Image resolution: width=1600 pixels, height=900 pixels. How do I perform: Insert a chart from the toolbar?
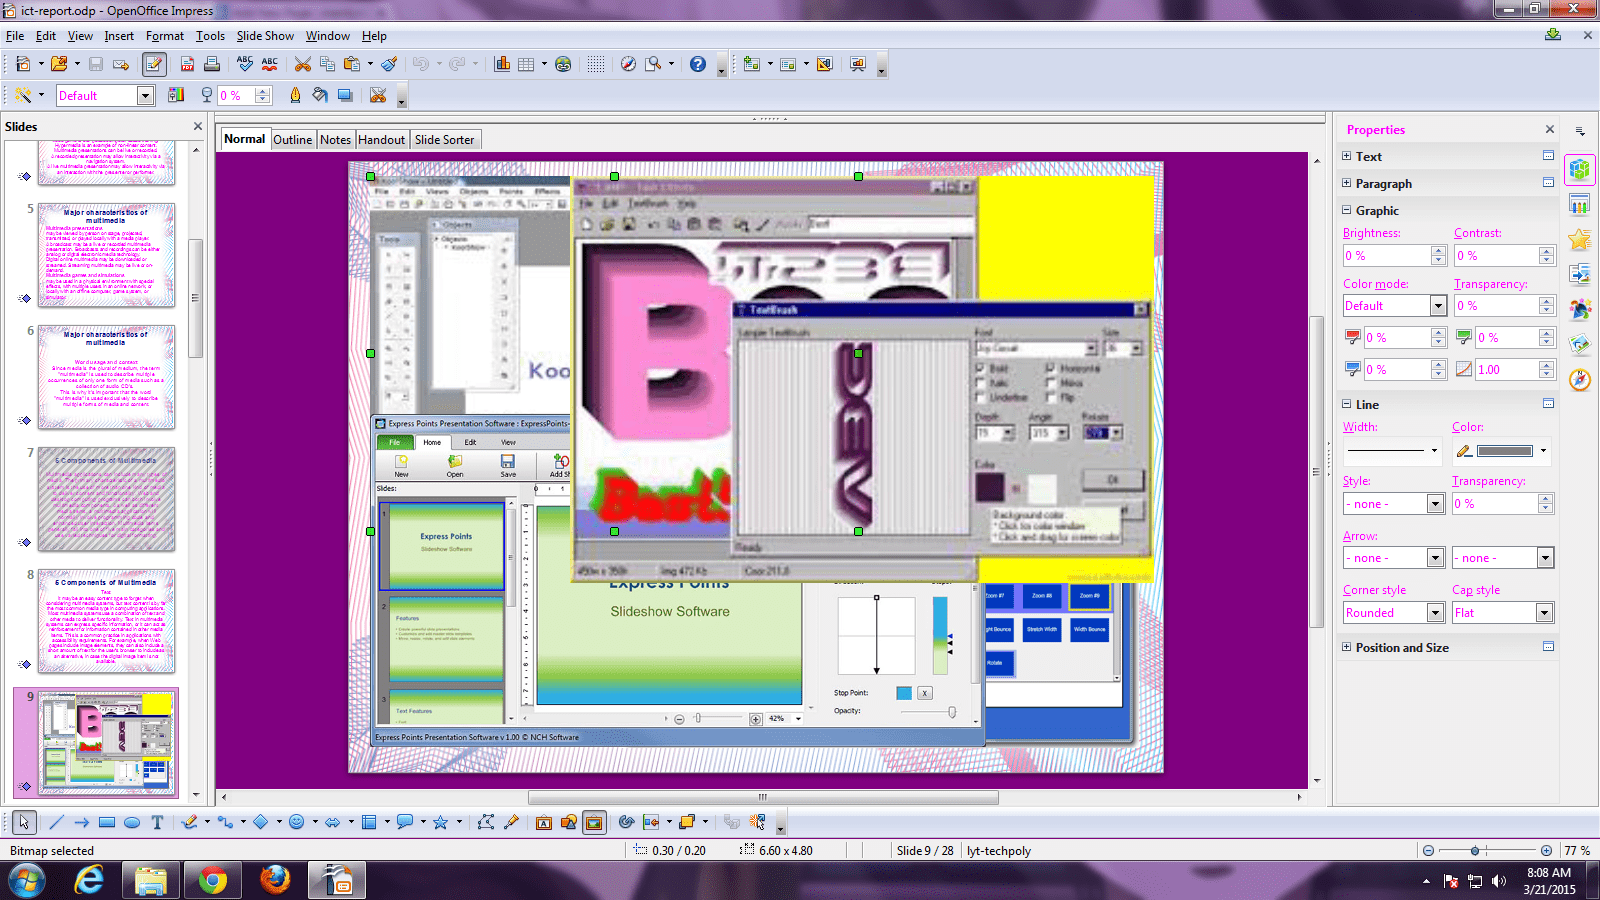click(502, 64)
